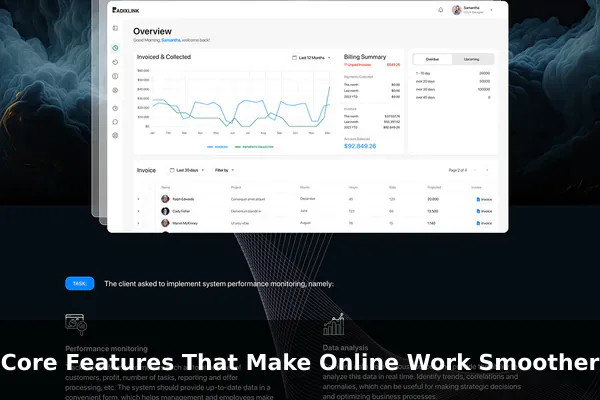The height and width of the screenshot is (400, 600).
Task: Open the eye icon in sidebar
Action: [115, 90]
